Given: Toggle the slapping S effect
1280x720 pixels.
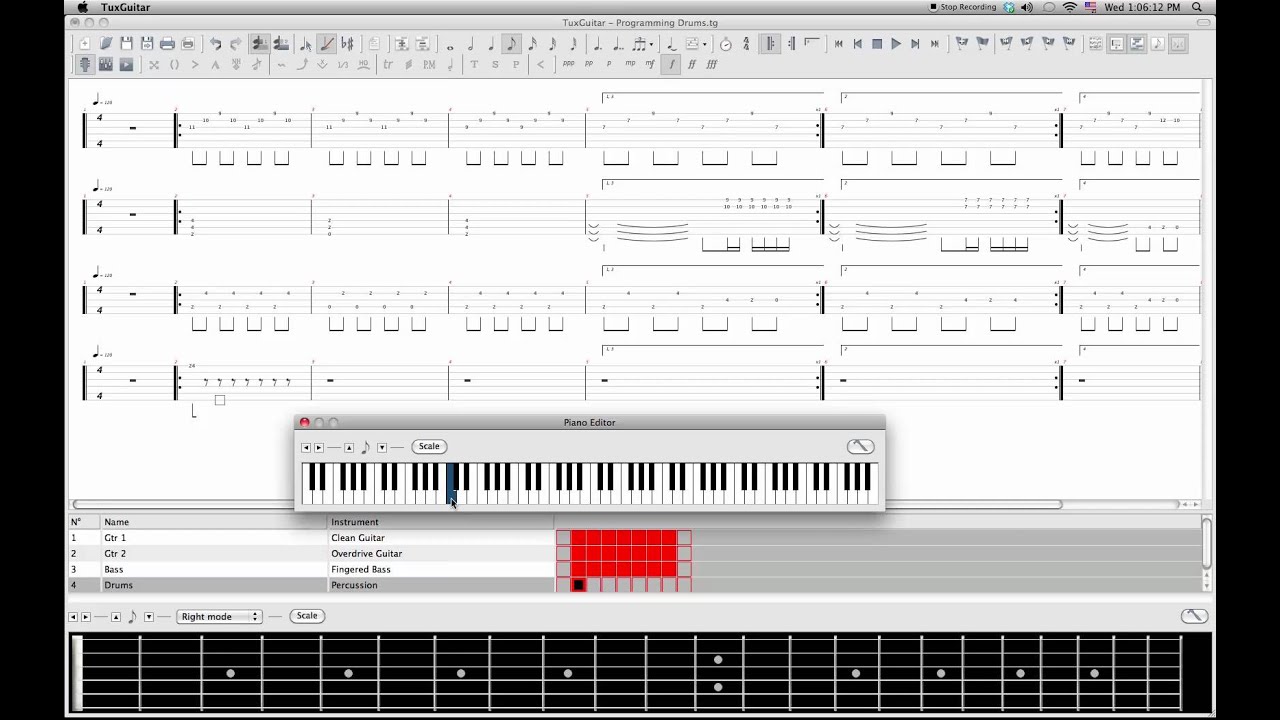Looking at the screenshot, I should click(x=494, y=64).
